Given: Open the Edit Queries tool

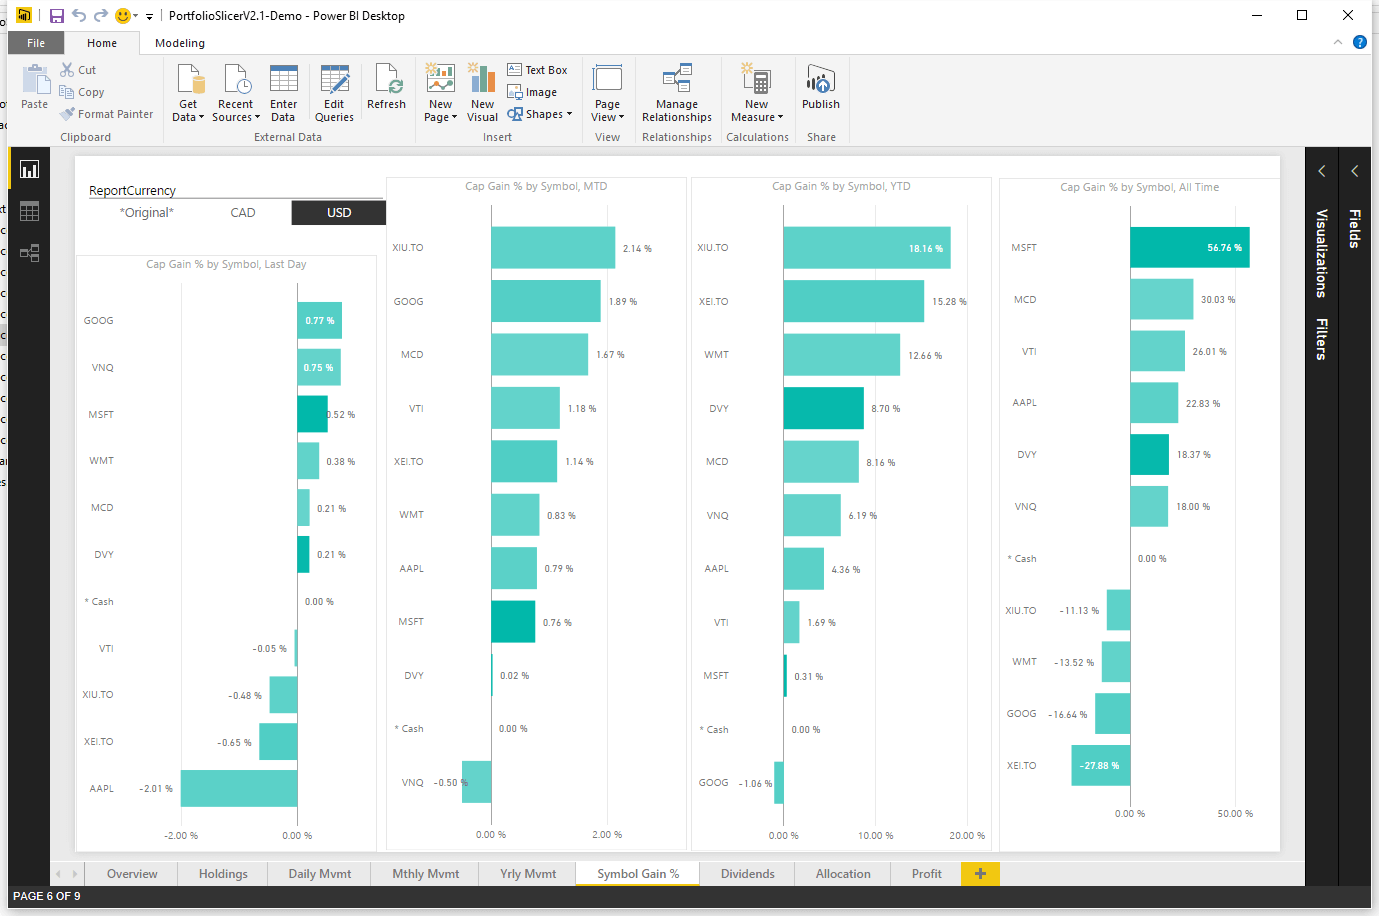Looking at the screenshot, I should coord(334,94).
